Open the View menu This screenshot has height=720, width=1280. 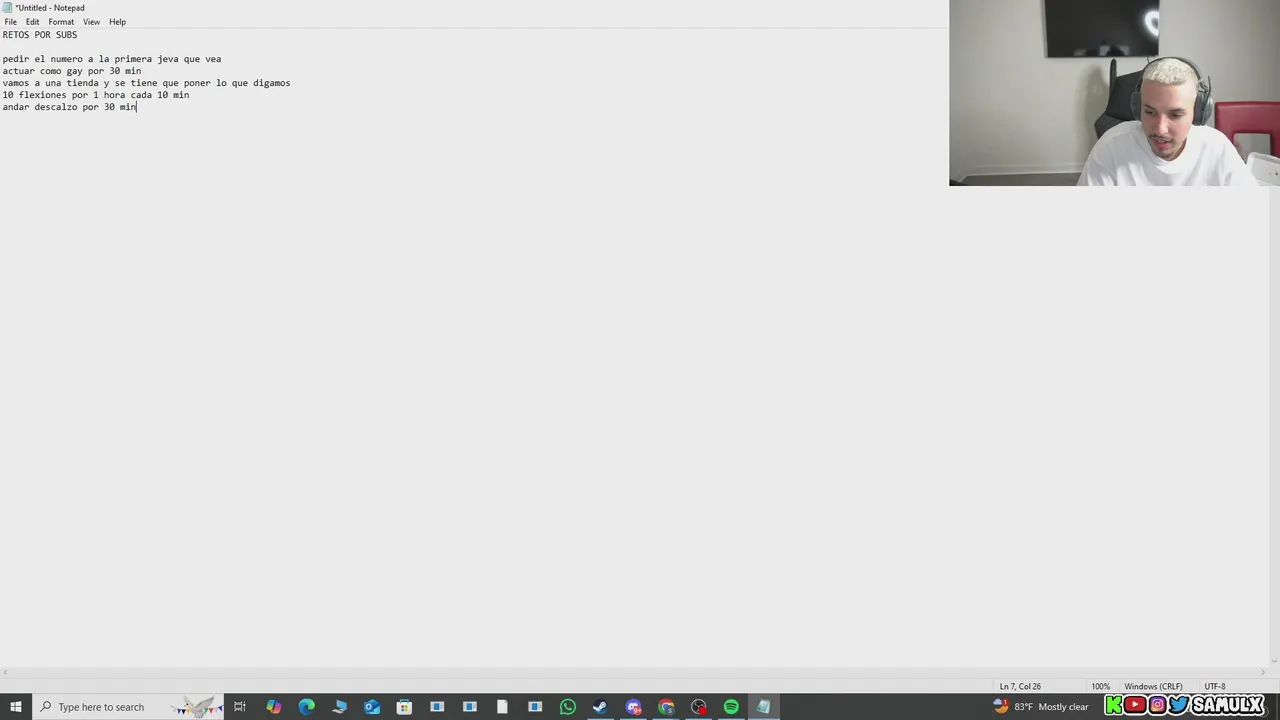91,21
